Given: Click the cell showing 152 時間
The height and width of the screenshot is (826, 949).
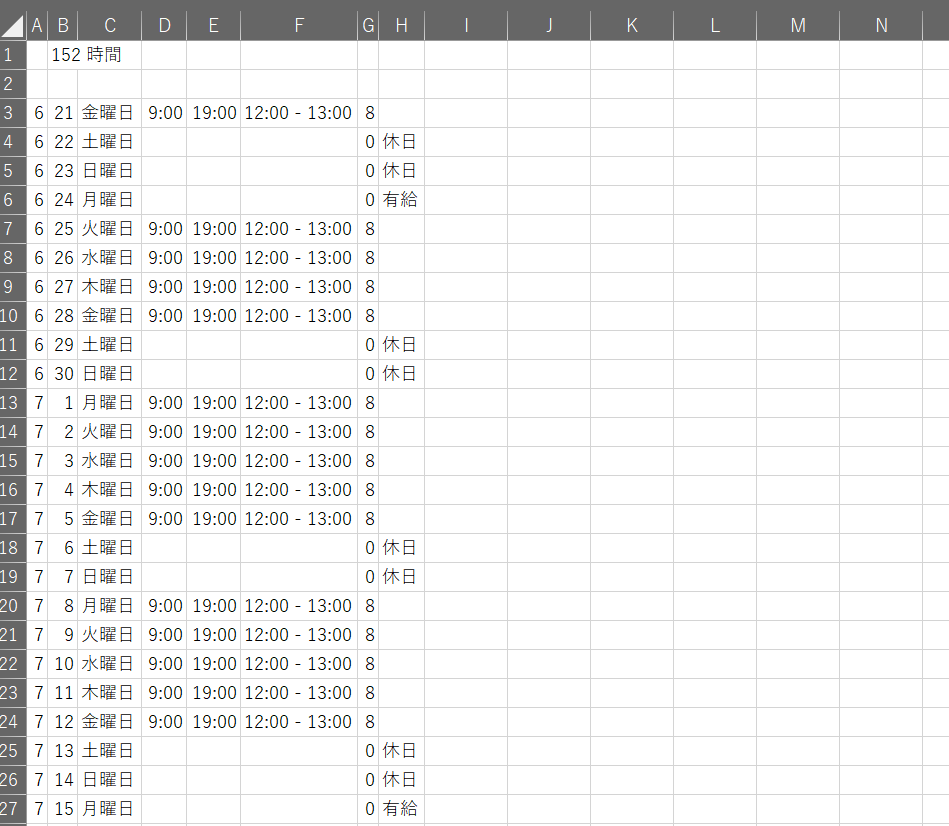Looking at the screenshot, I should click(87, 55).
